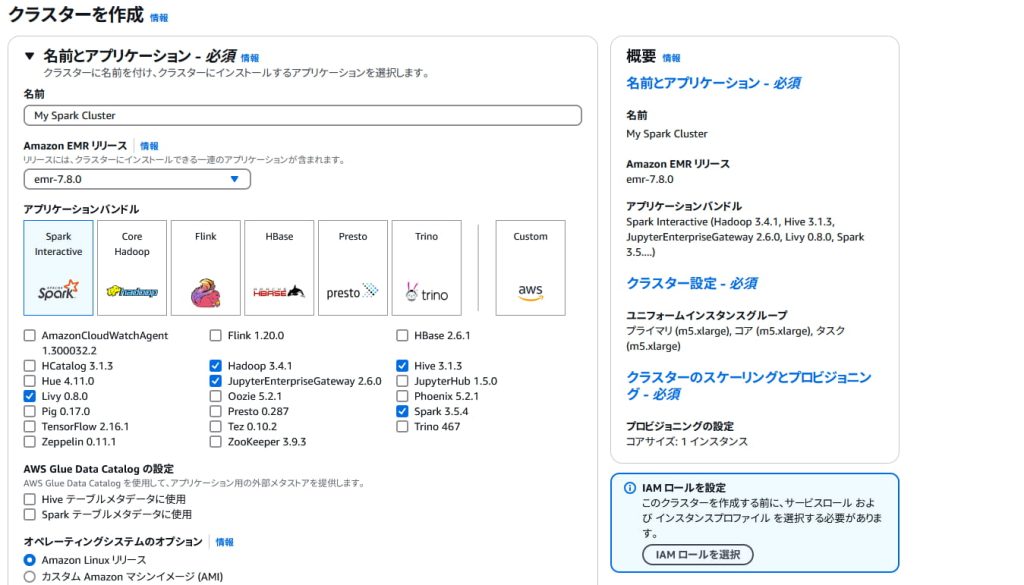This screenshot has height=585, width=1024.
Task: Tick the HCatalog 3.1.3 checkbox
Action: tap(29, 366)
